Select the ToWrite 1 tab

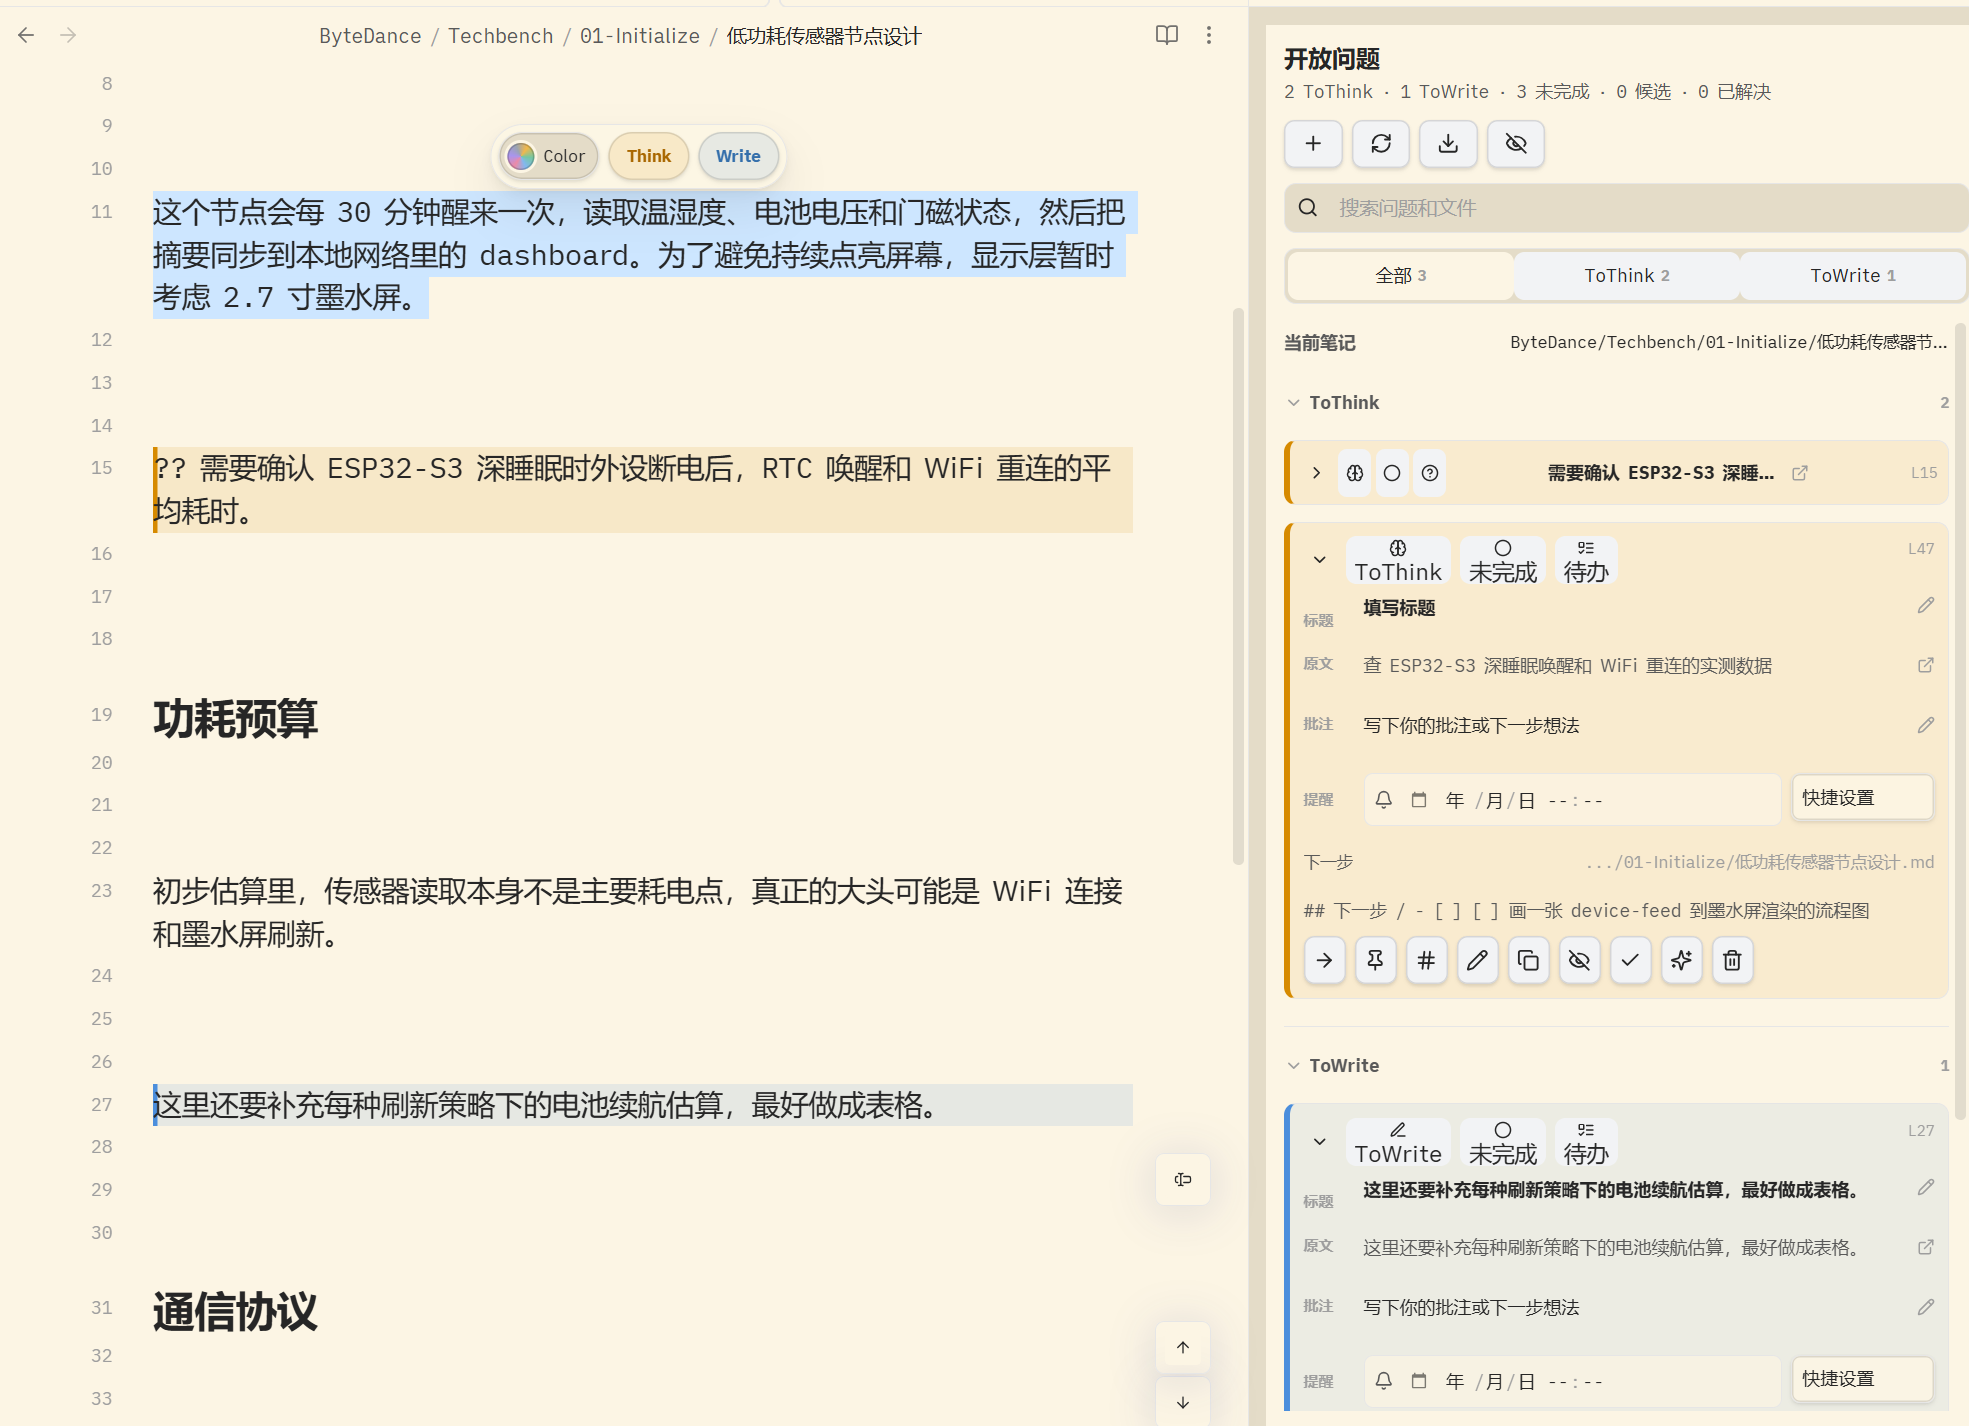point(1853,276)
